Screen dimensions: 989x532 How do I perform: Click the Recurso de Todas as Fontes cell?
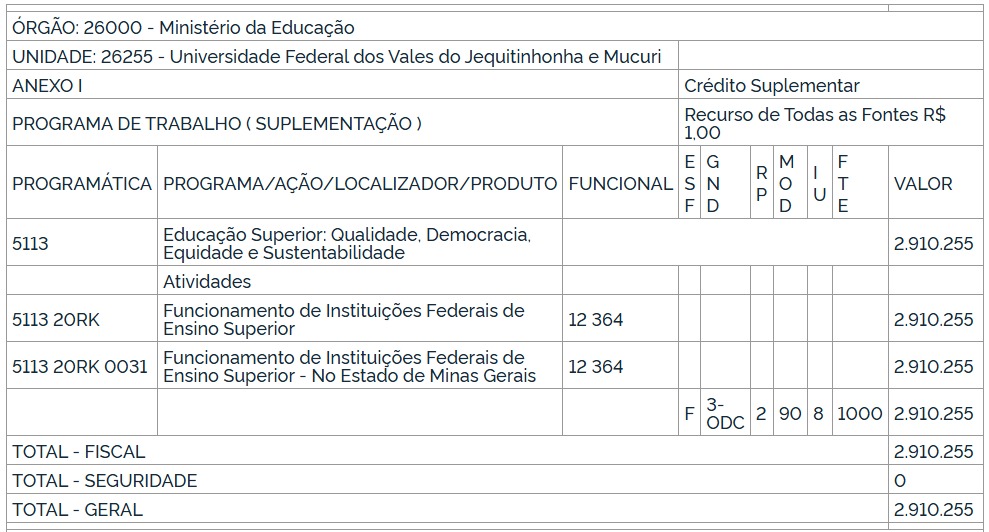[815, 123]
